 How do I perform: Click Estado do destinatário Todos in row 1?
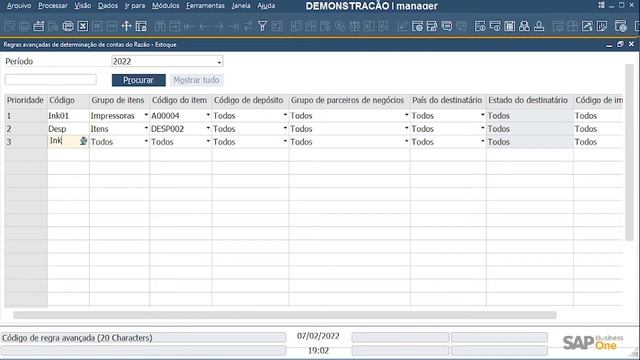529,116
